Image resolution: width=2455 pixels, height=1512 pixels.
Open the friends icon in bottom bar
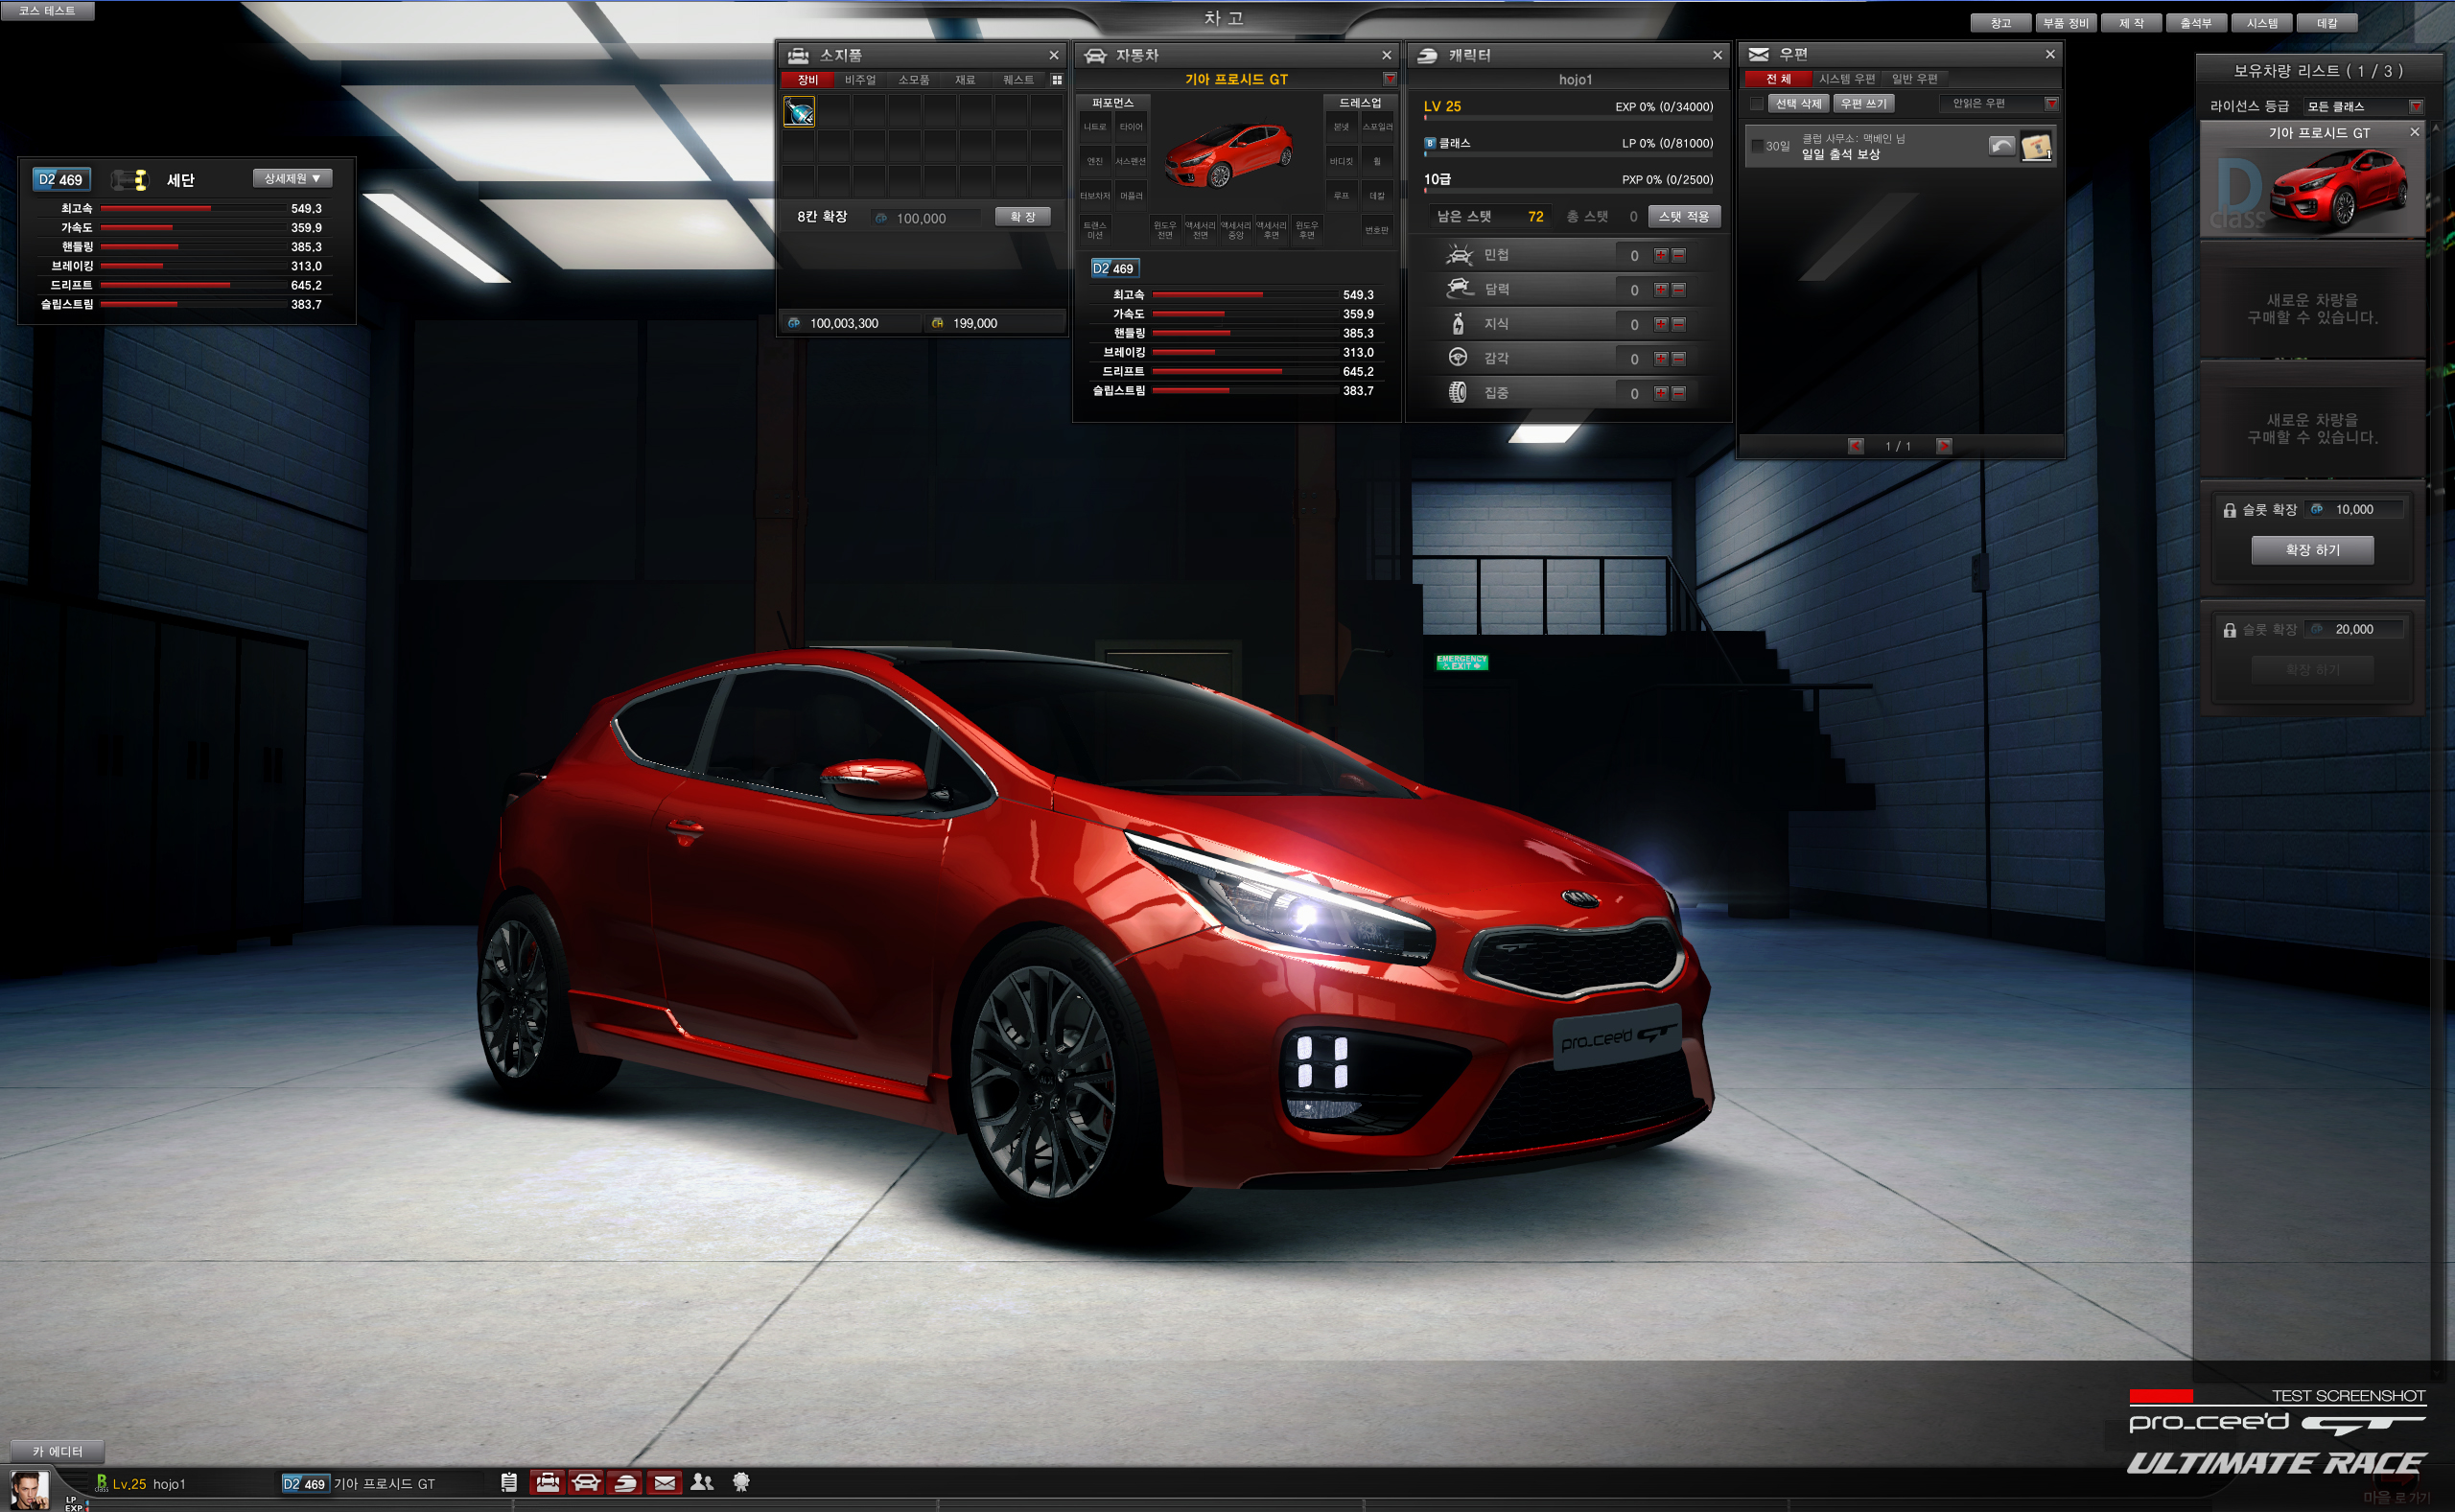click(702, 1482)
